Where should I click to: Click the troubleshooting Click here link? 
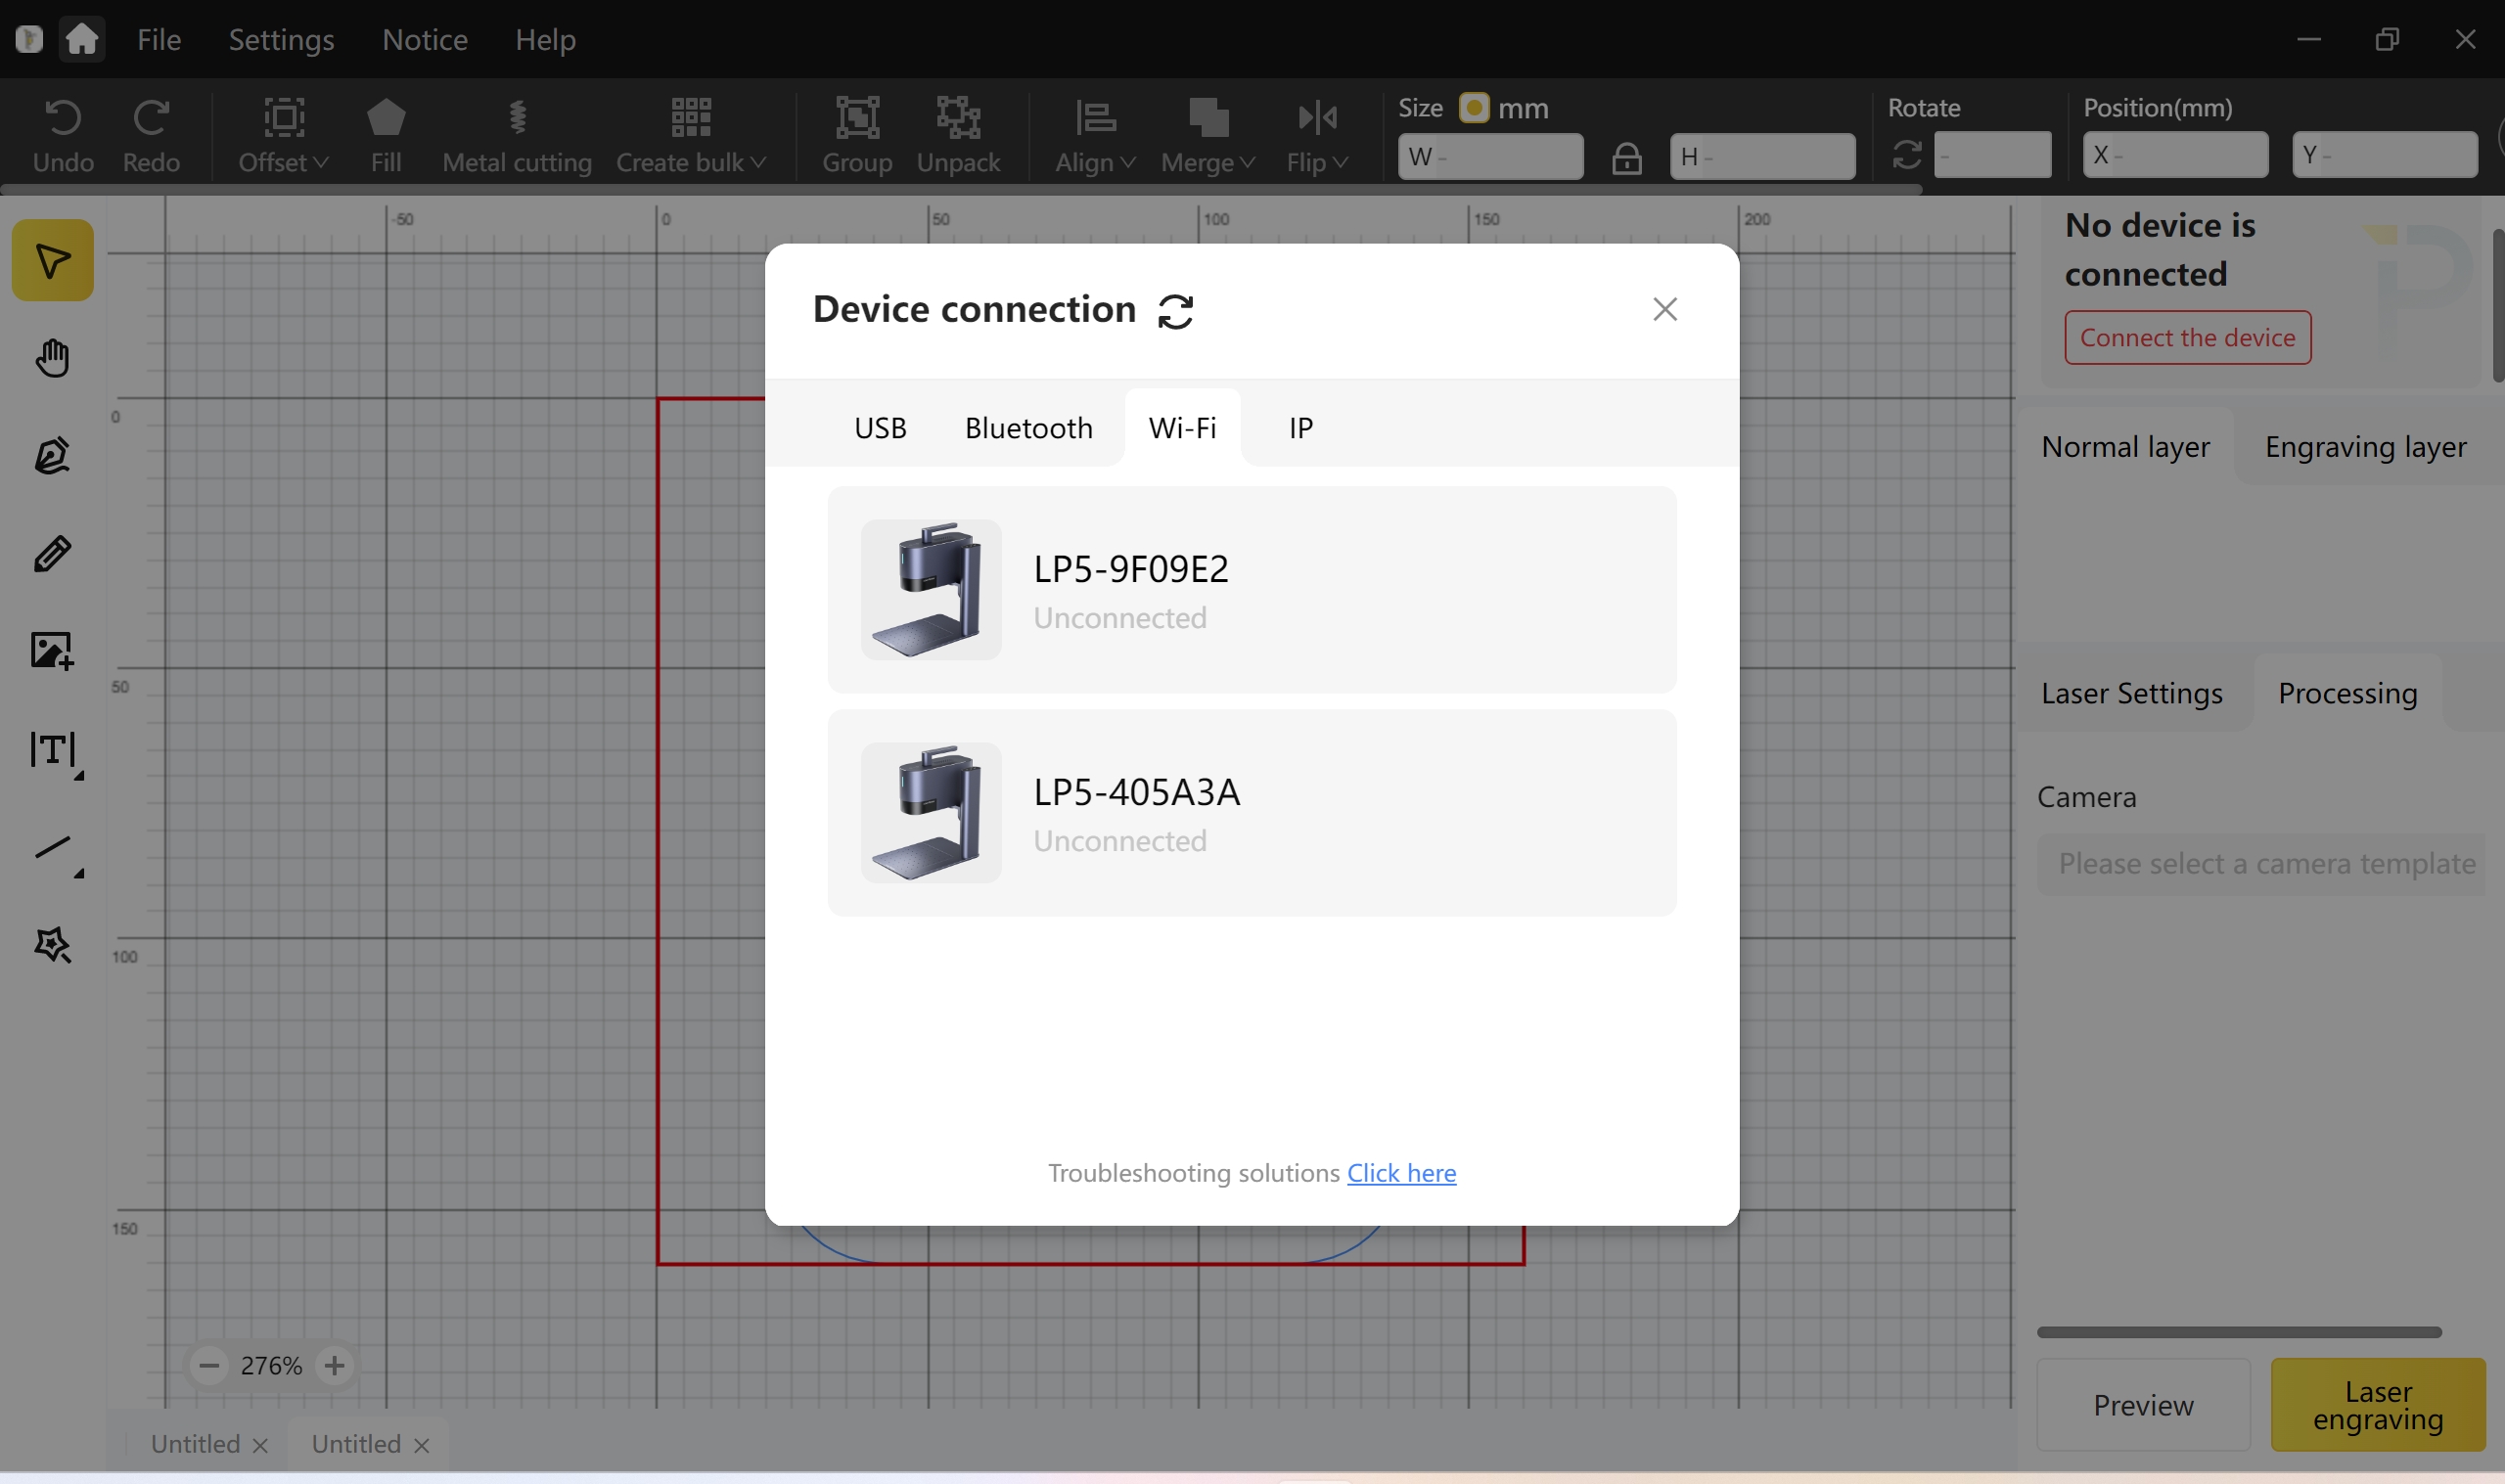click(x=1401, y=1172)
